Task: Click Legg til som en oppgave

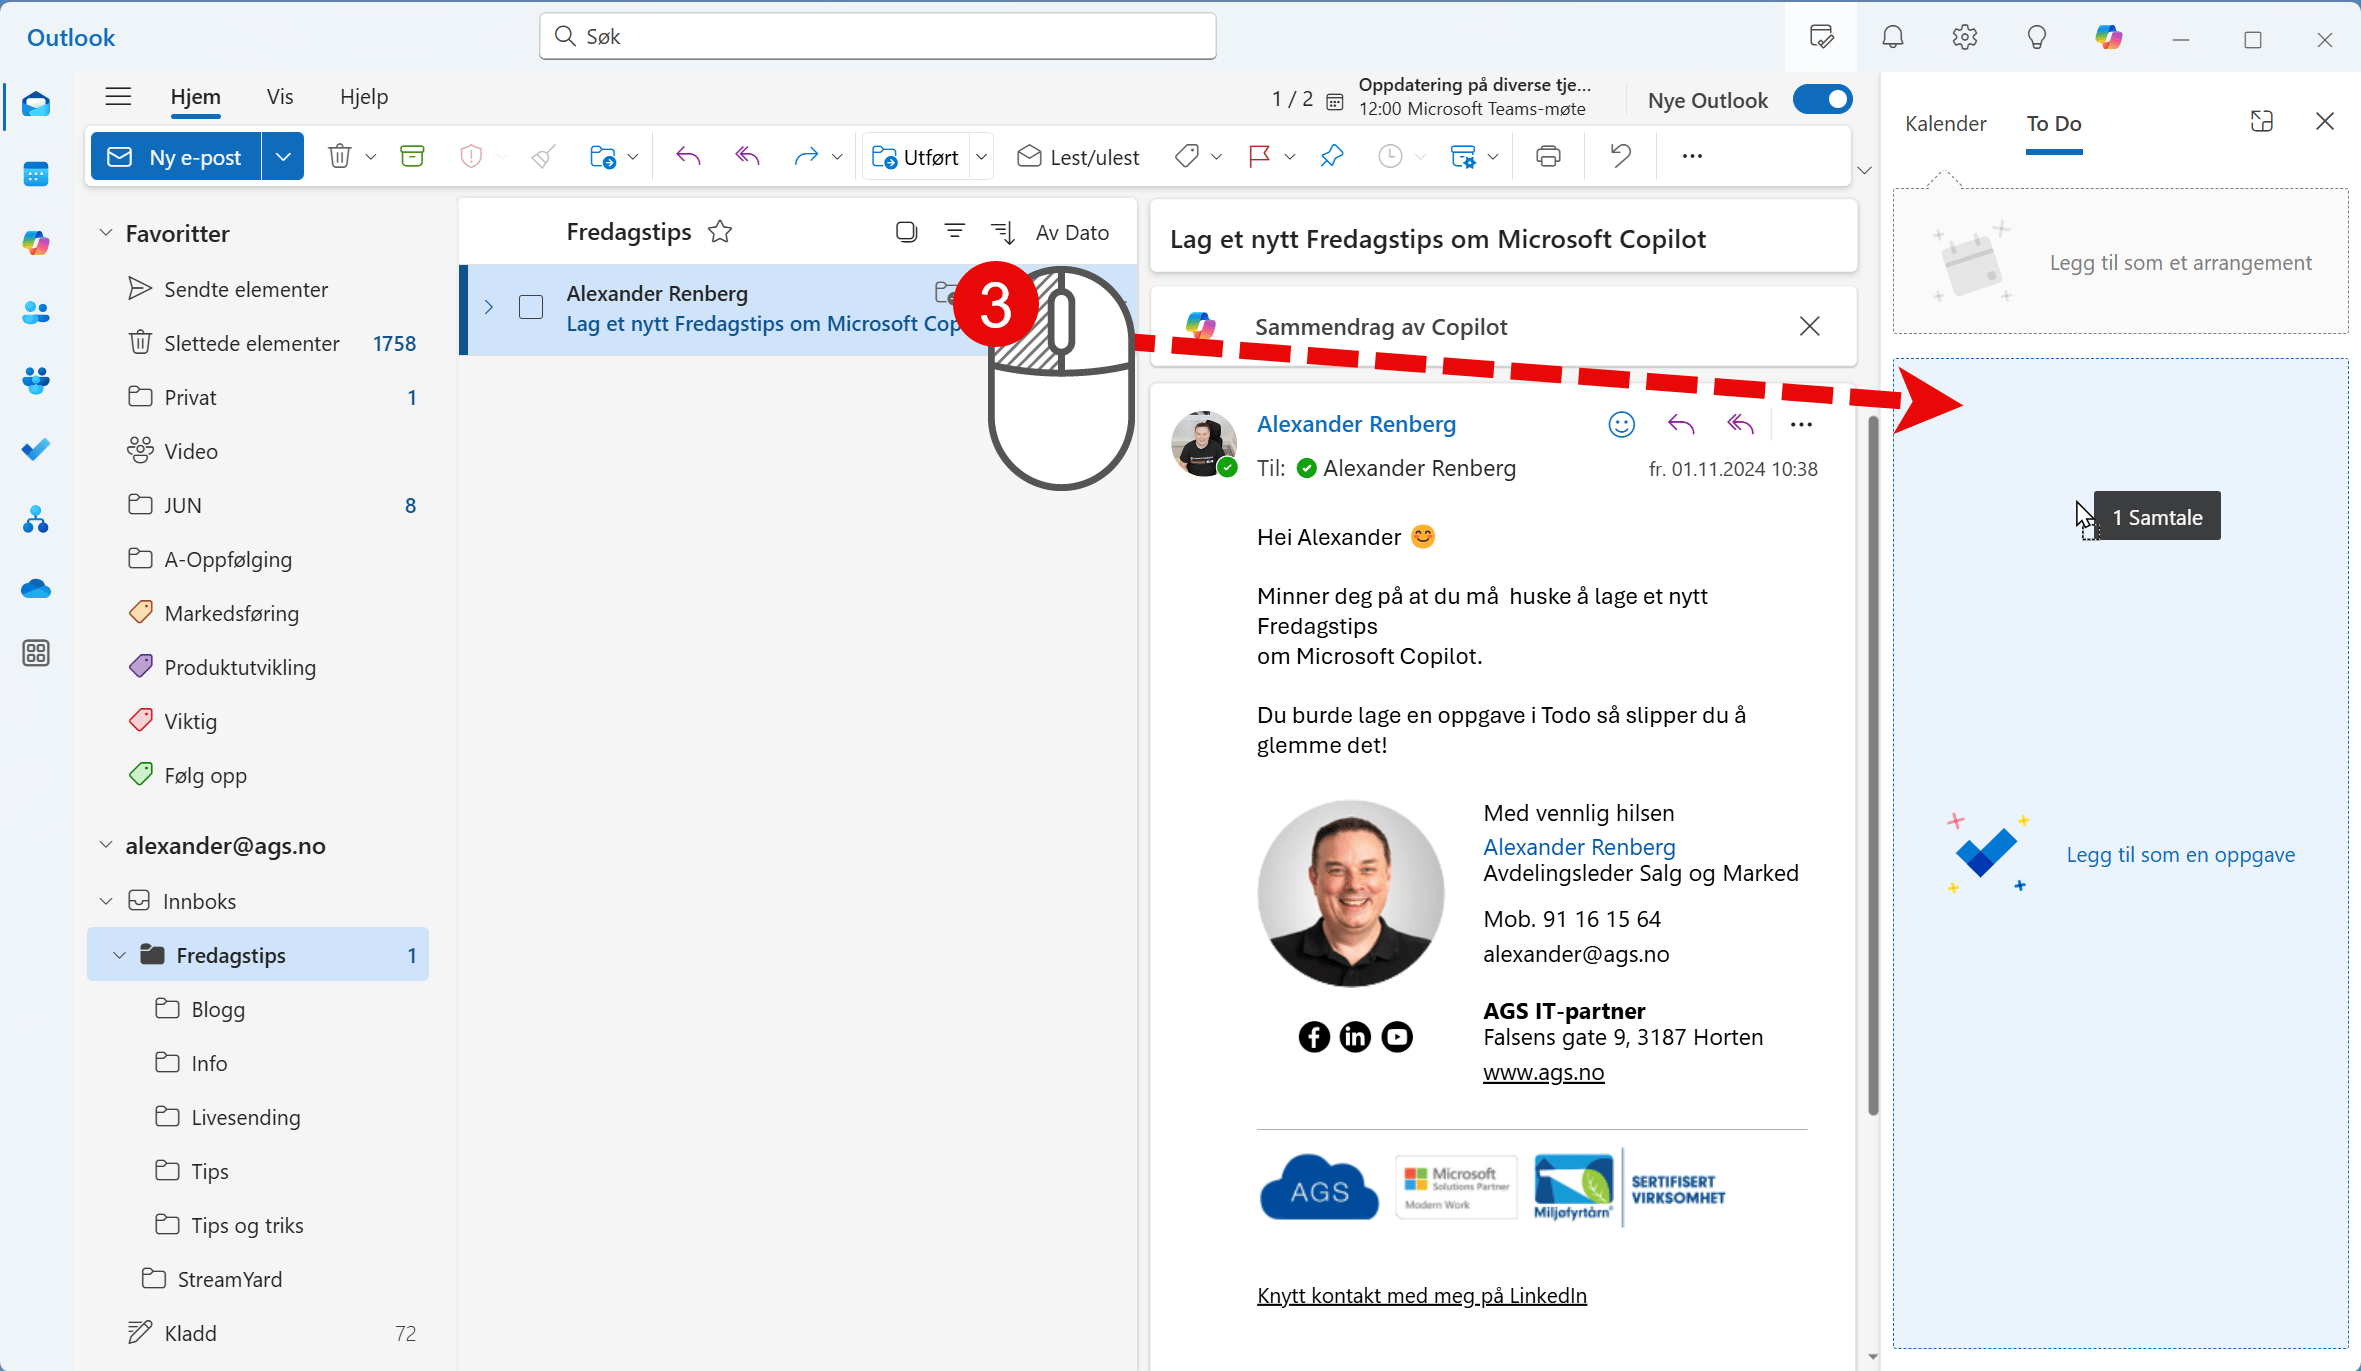Action: point(2180,855)
